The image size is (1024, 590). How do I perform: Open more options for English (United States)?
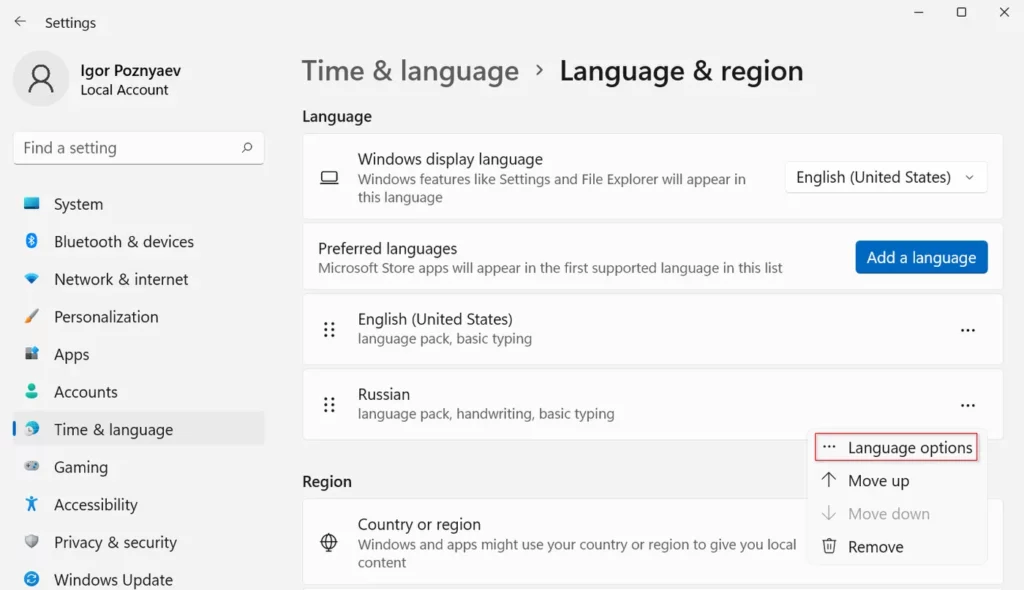tap(967, 330)
